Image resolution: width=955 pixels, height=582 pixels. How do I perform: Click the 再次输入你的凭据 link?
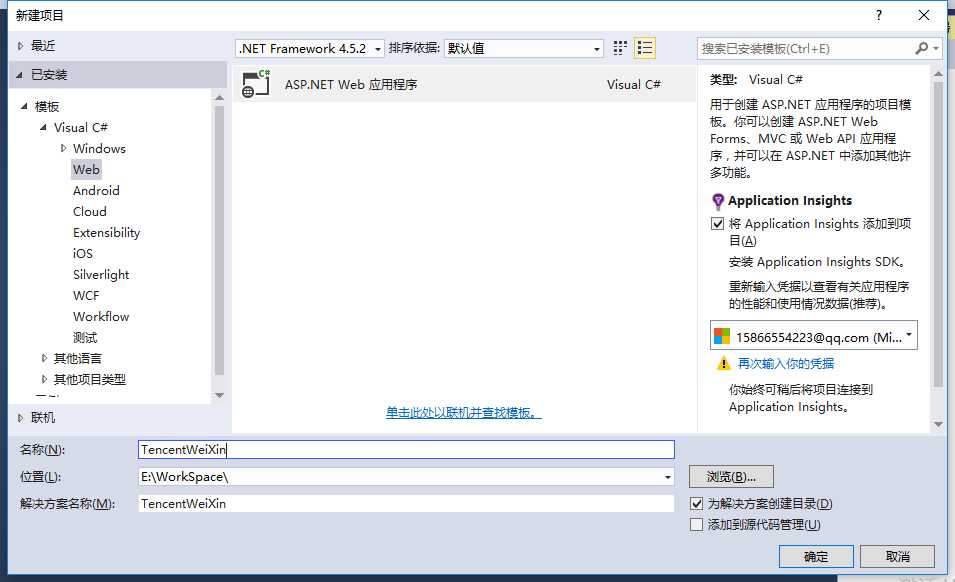pyautogui.click(x=786, y=363)
